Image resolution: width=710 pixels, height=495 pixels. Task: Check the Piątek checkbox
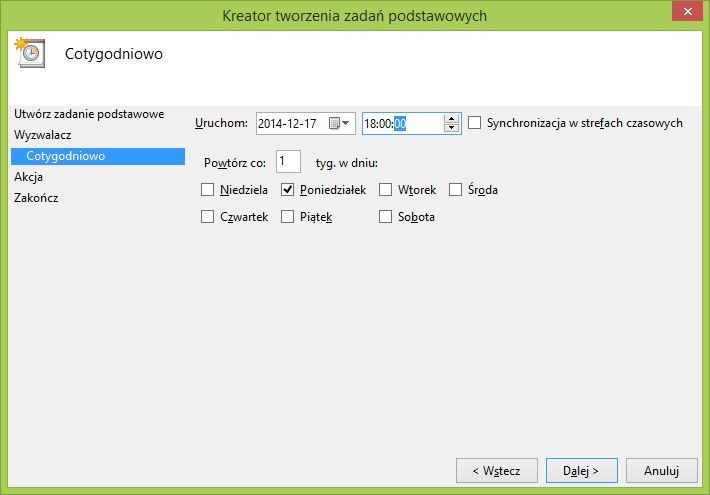[x=288, y=216]
